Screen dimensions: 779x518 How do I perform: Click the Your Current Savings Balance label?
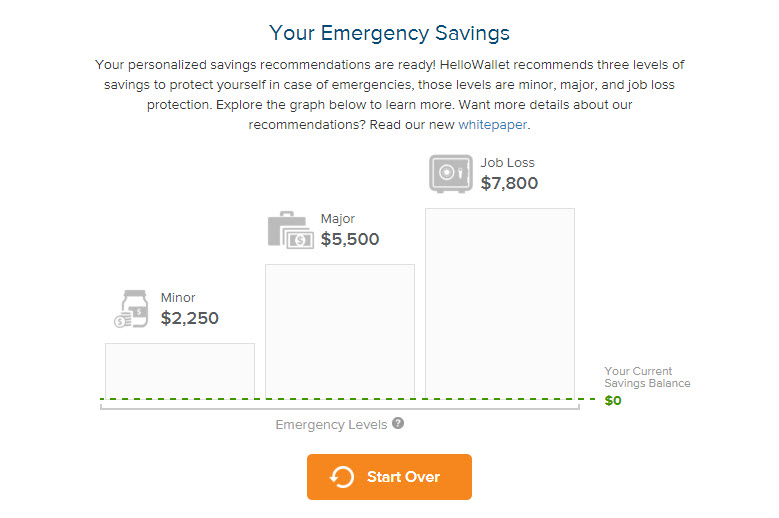coord(647,377)
